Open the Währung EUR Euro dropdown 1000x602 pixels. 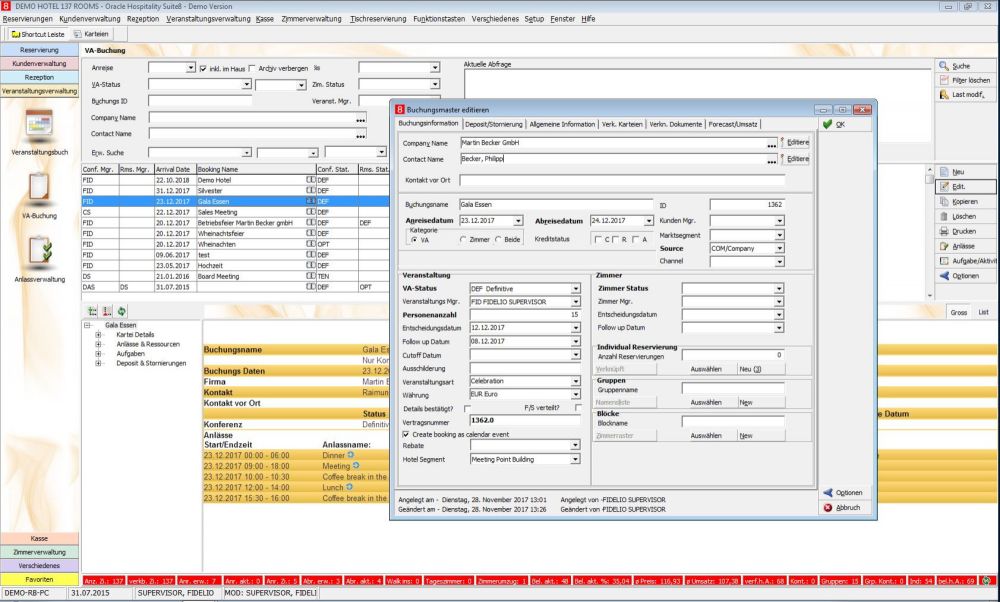(x=575, y=395)
